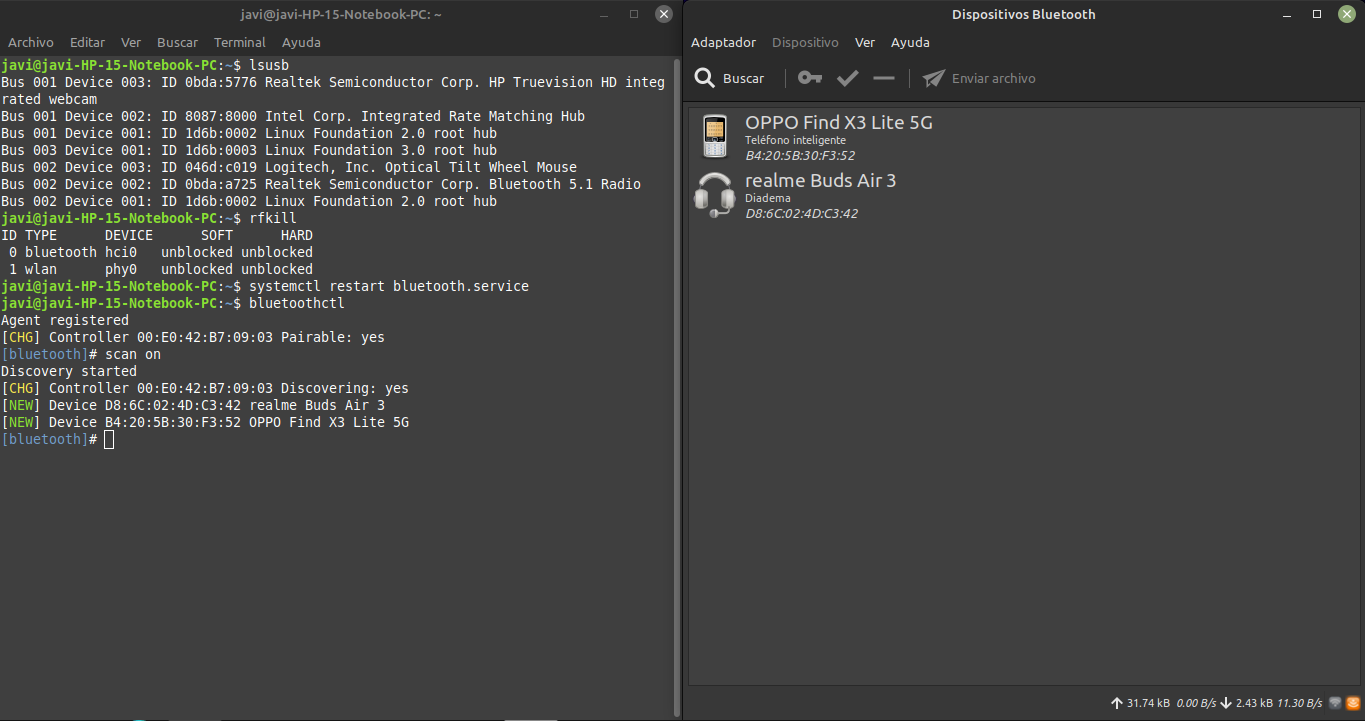
Task: Click the orange tray icon in status bar
Action: 1353,703
